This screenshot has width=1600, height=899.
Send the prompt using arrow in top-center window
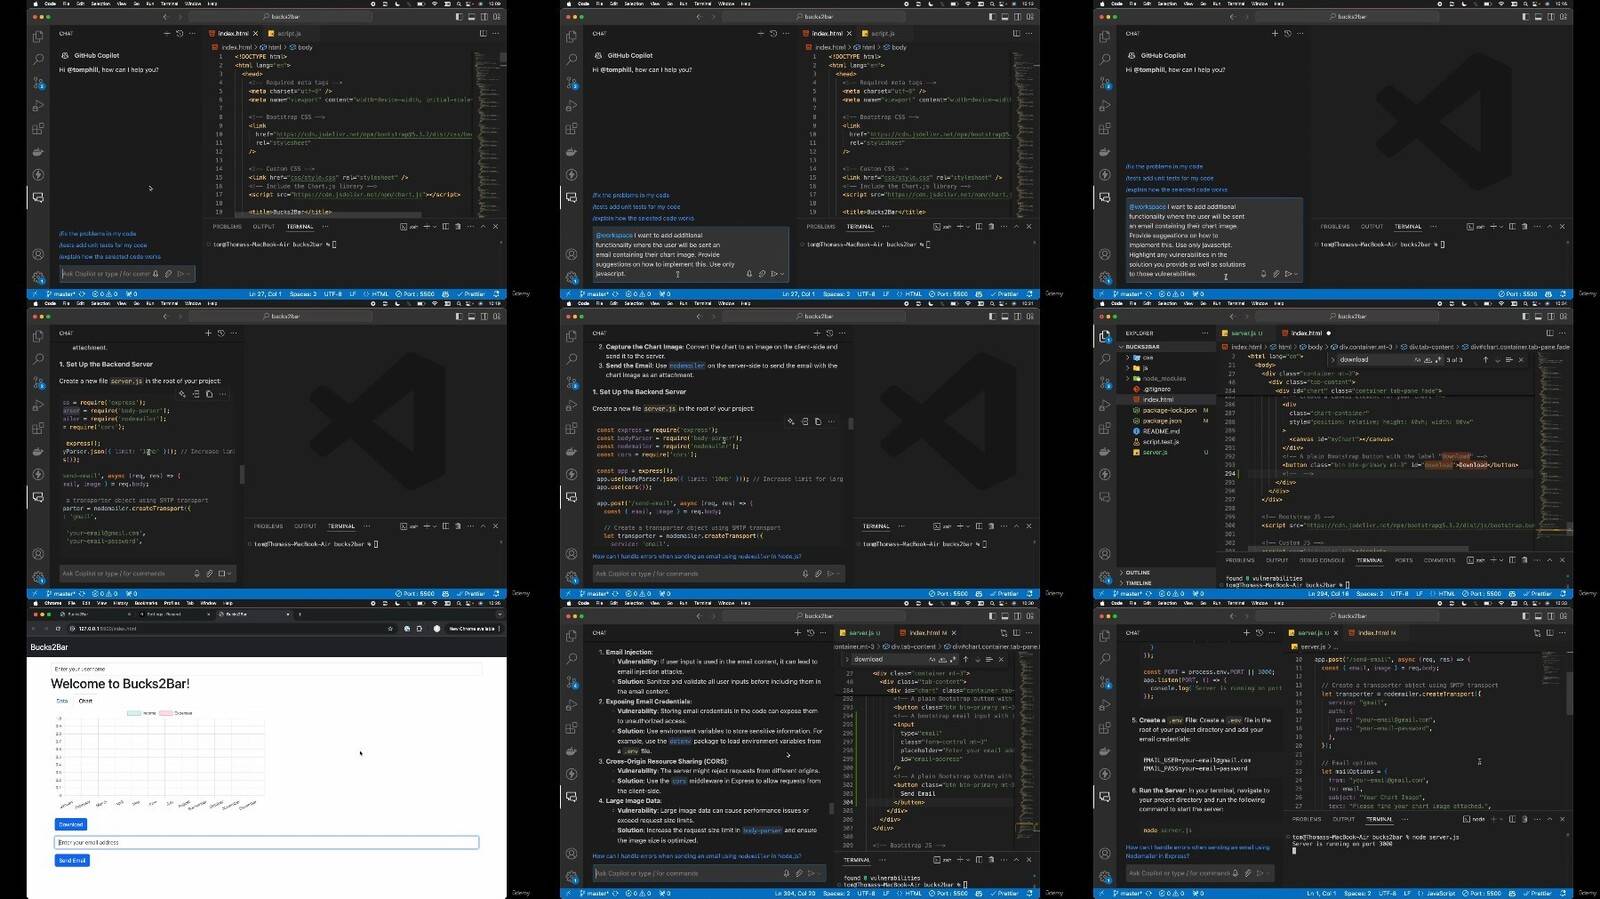(774, 273)
